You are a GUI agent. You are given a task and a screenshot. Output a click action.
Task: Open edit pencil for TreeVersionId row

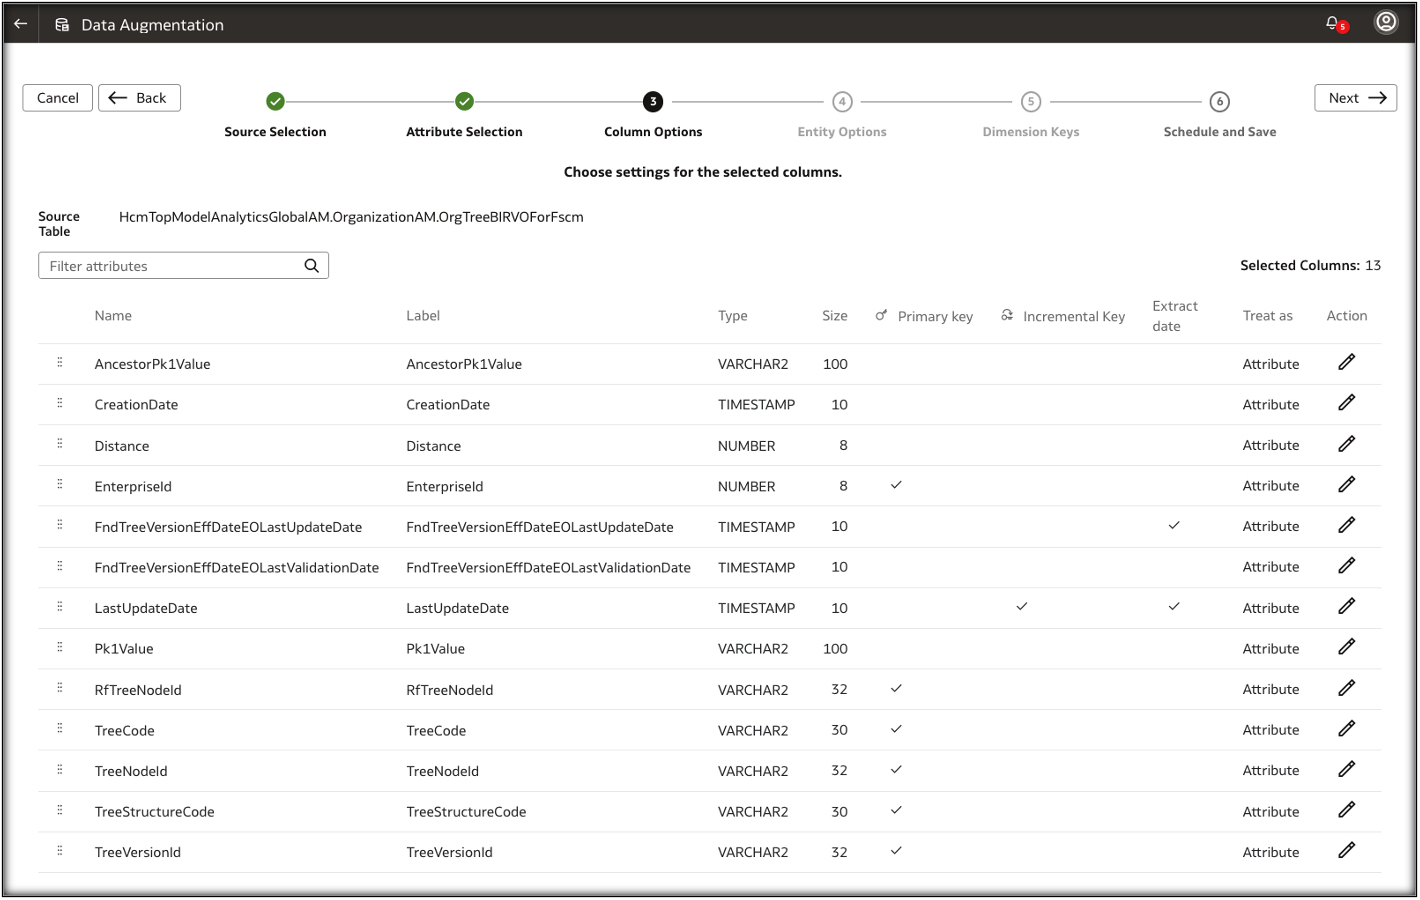(1346, 851)
